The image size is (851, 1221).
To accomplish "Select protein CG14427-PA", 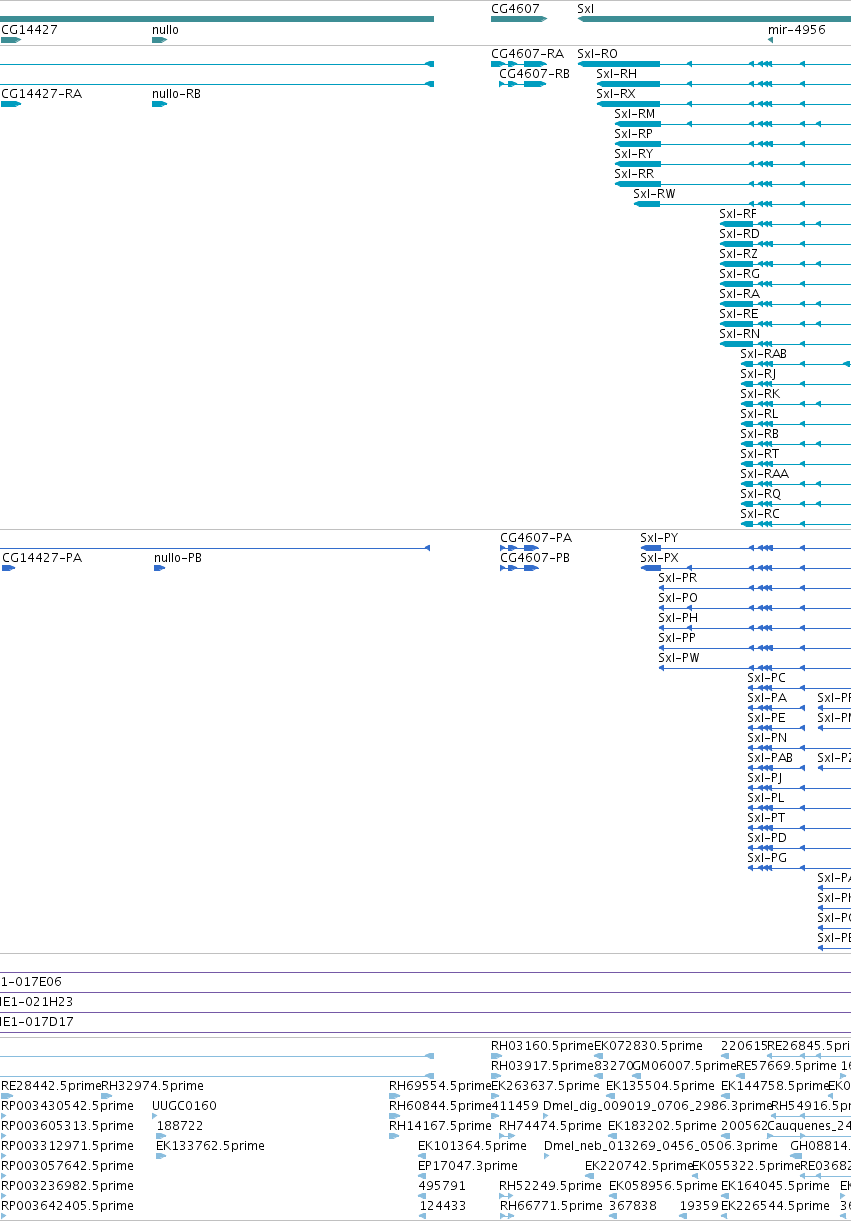I will pos(42,558).
